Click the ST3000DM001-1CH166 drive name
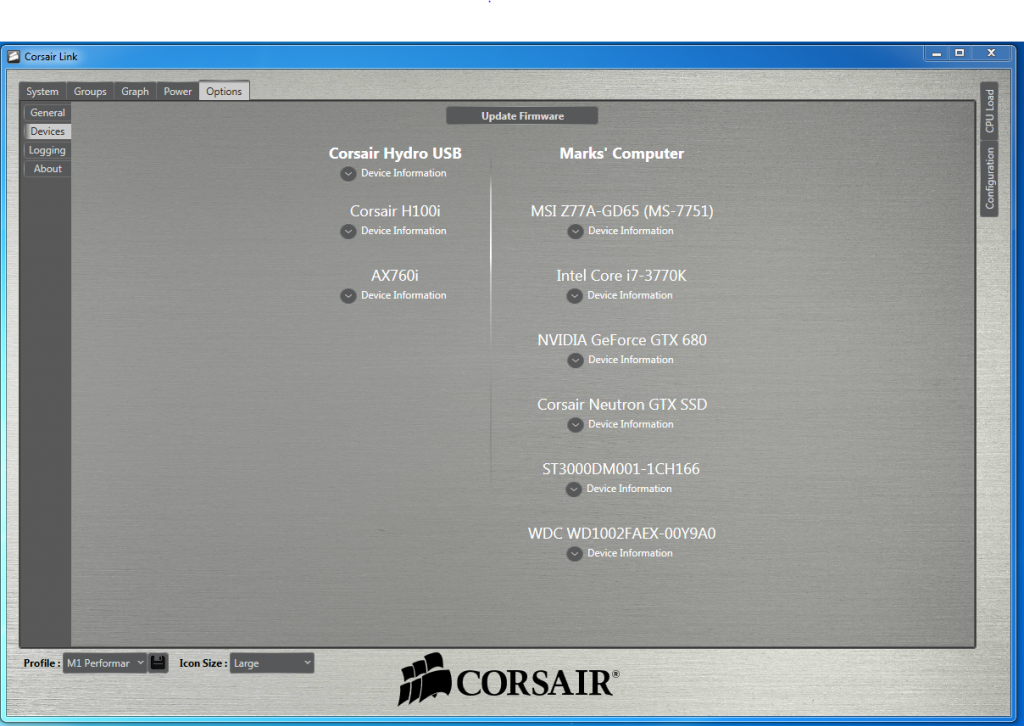Screen dimensions: 1024x726 (620, 469)
